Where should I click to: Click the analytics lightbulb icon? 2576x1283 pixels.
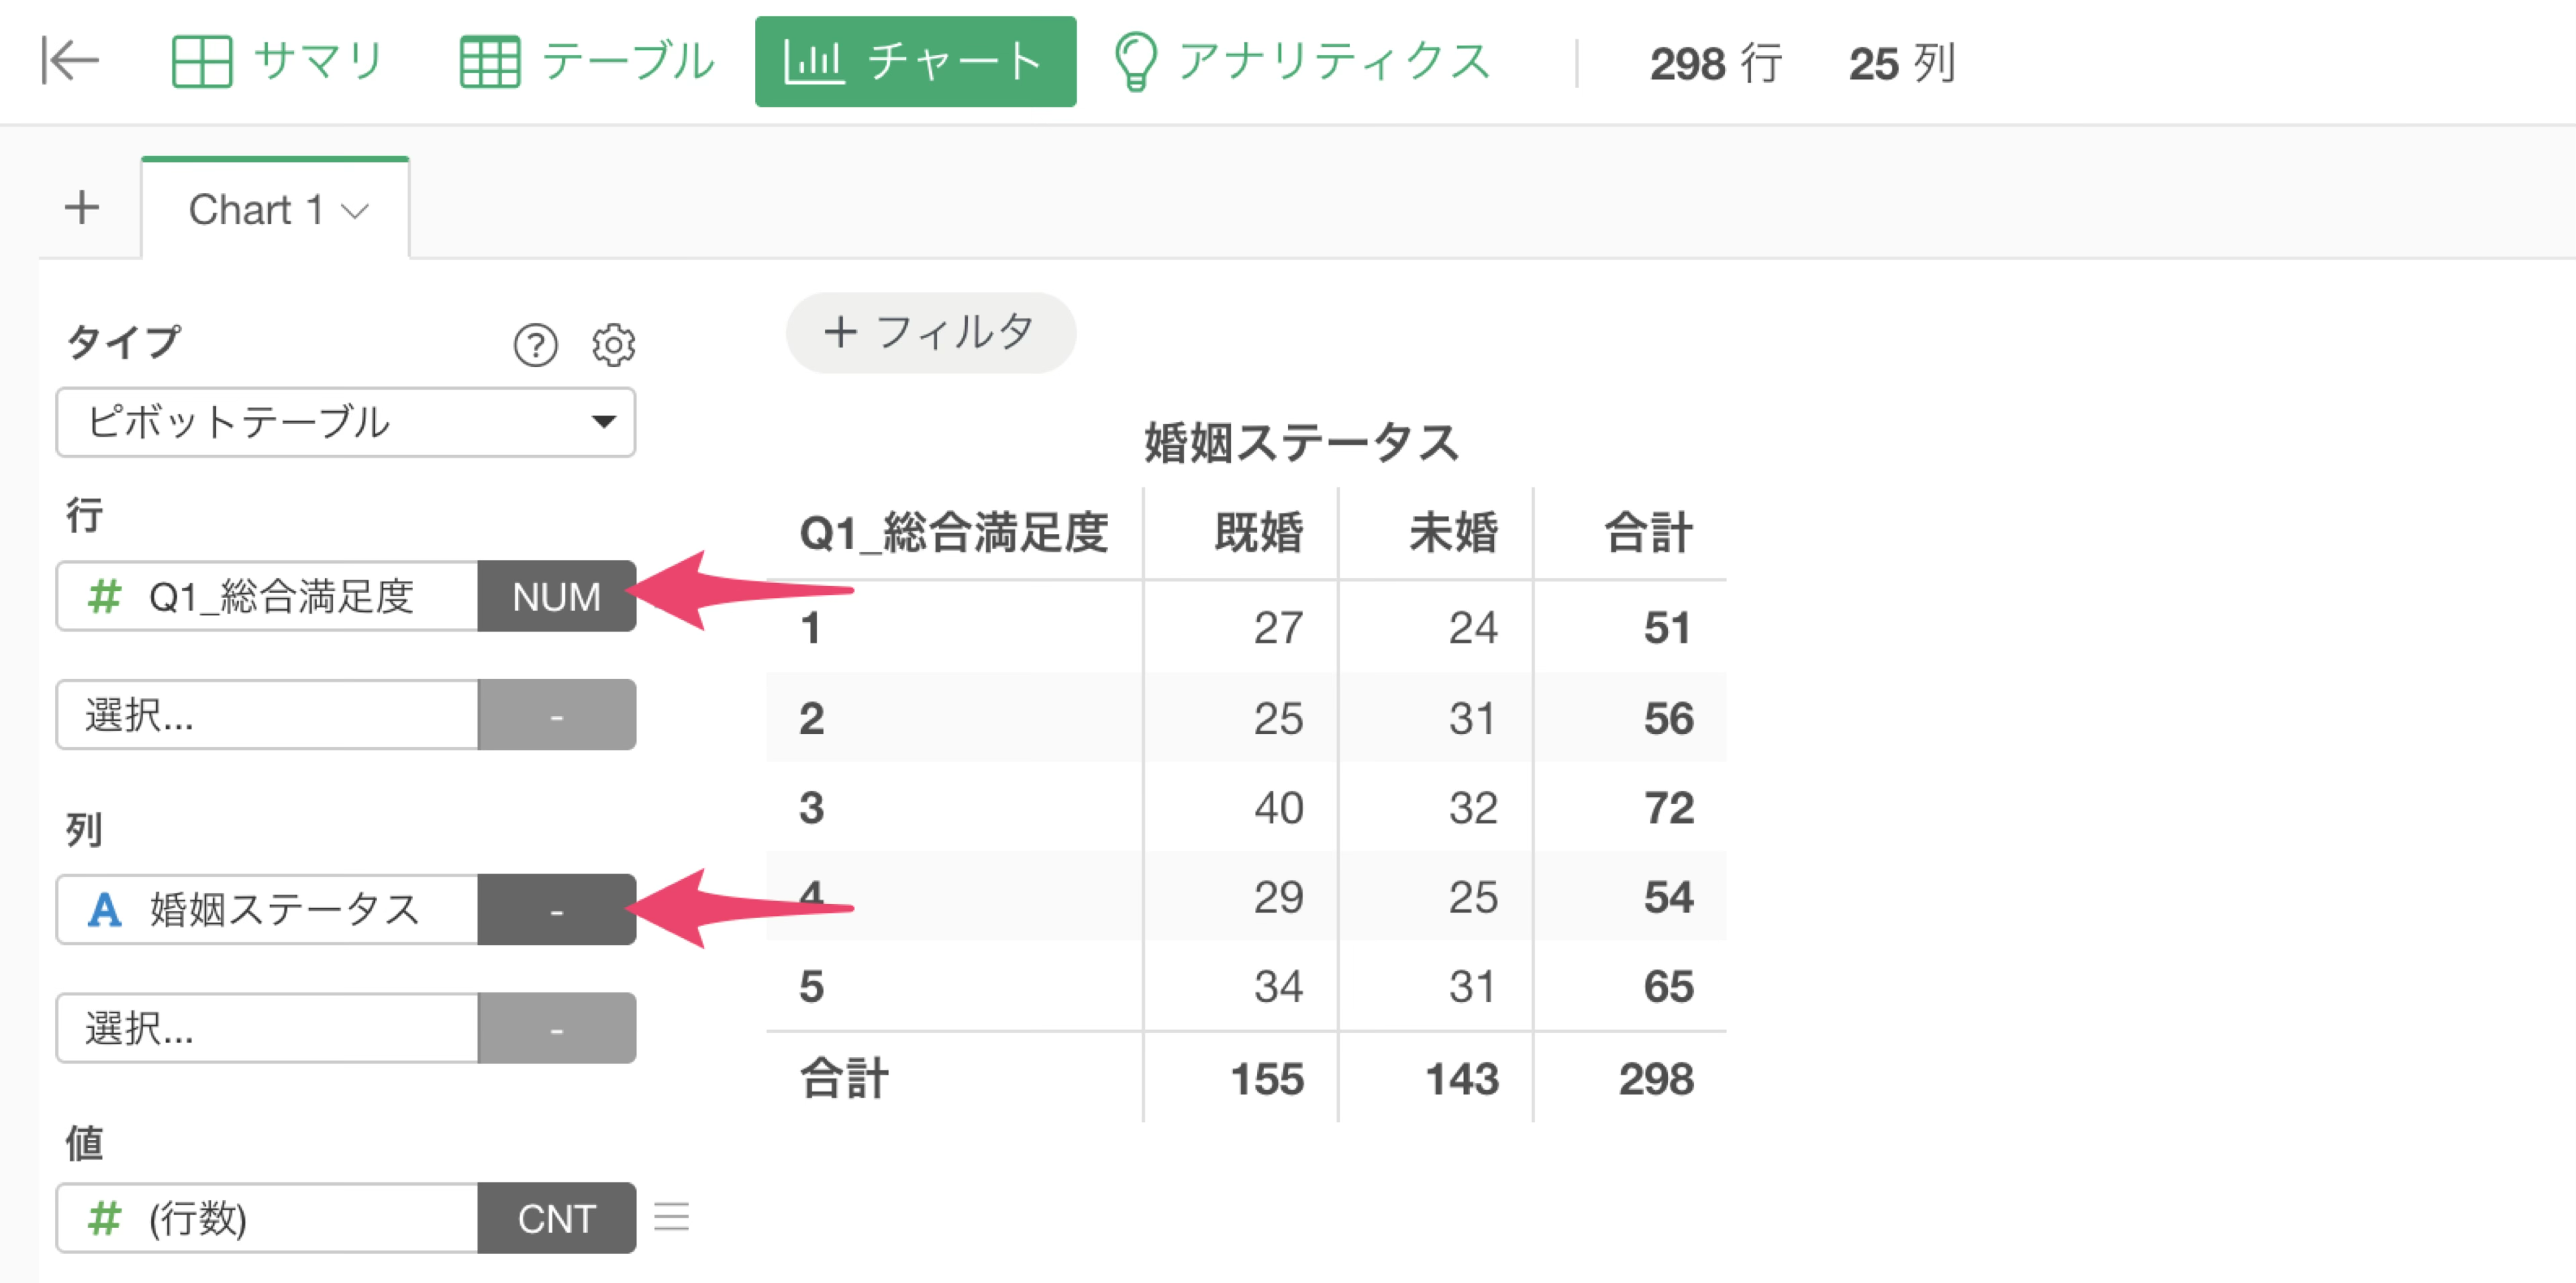coord(1135,62)
